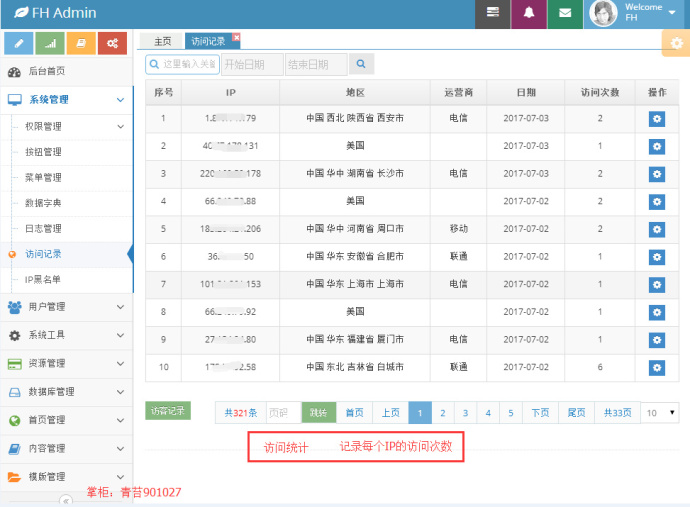690x507 pixels.
Task: Open action gear for row 4
Action: (x=657, y=202)
